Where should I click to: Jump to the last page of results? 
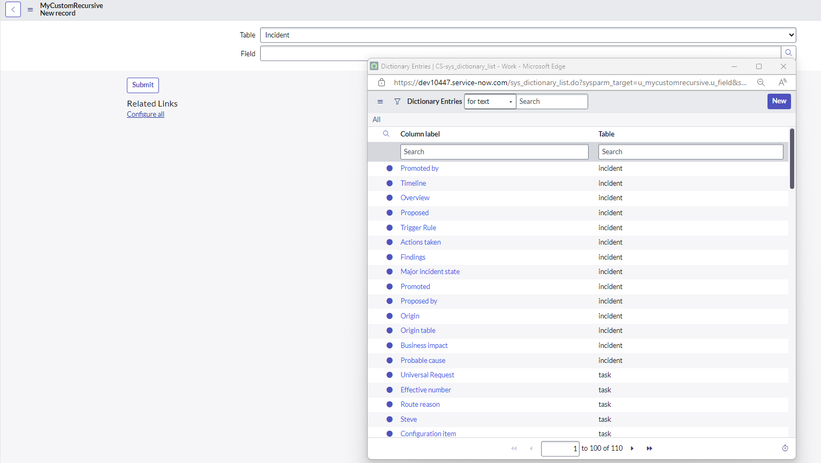pos(649,448)
